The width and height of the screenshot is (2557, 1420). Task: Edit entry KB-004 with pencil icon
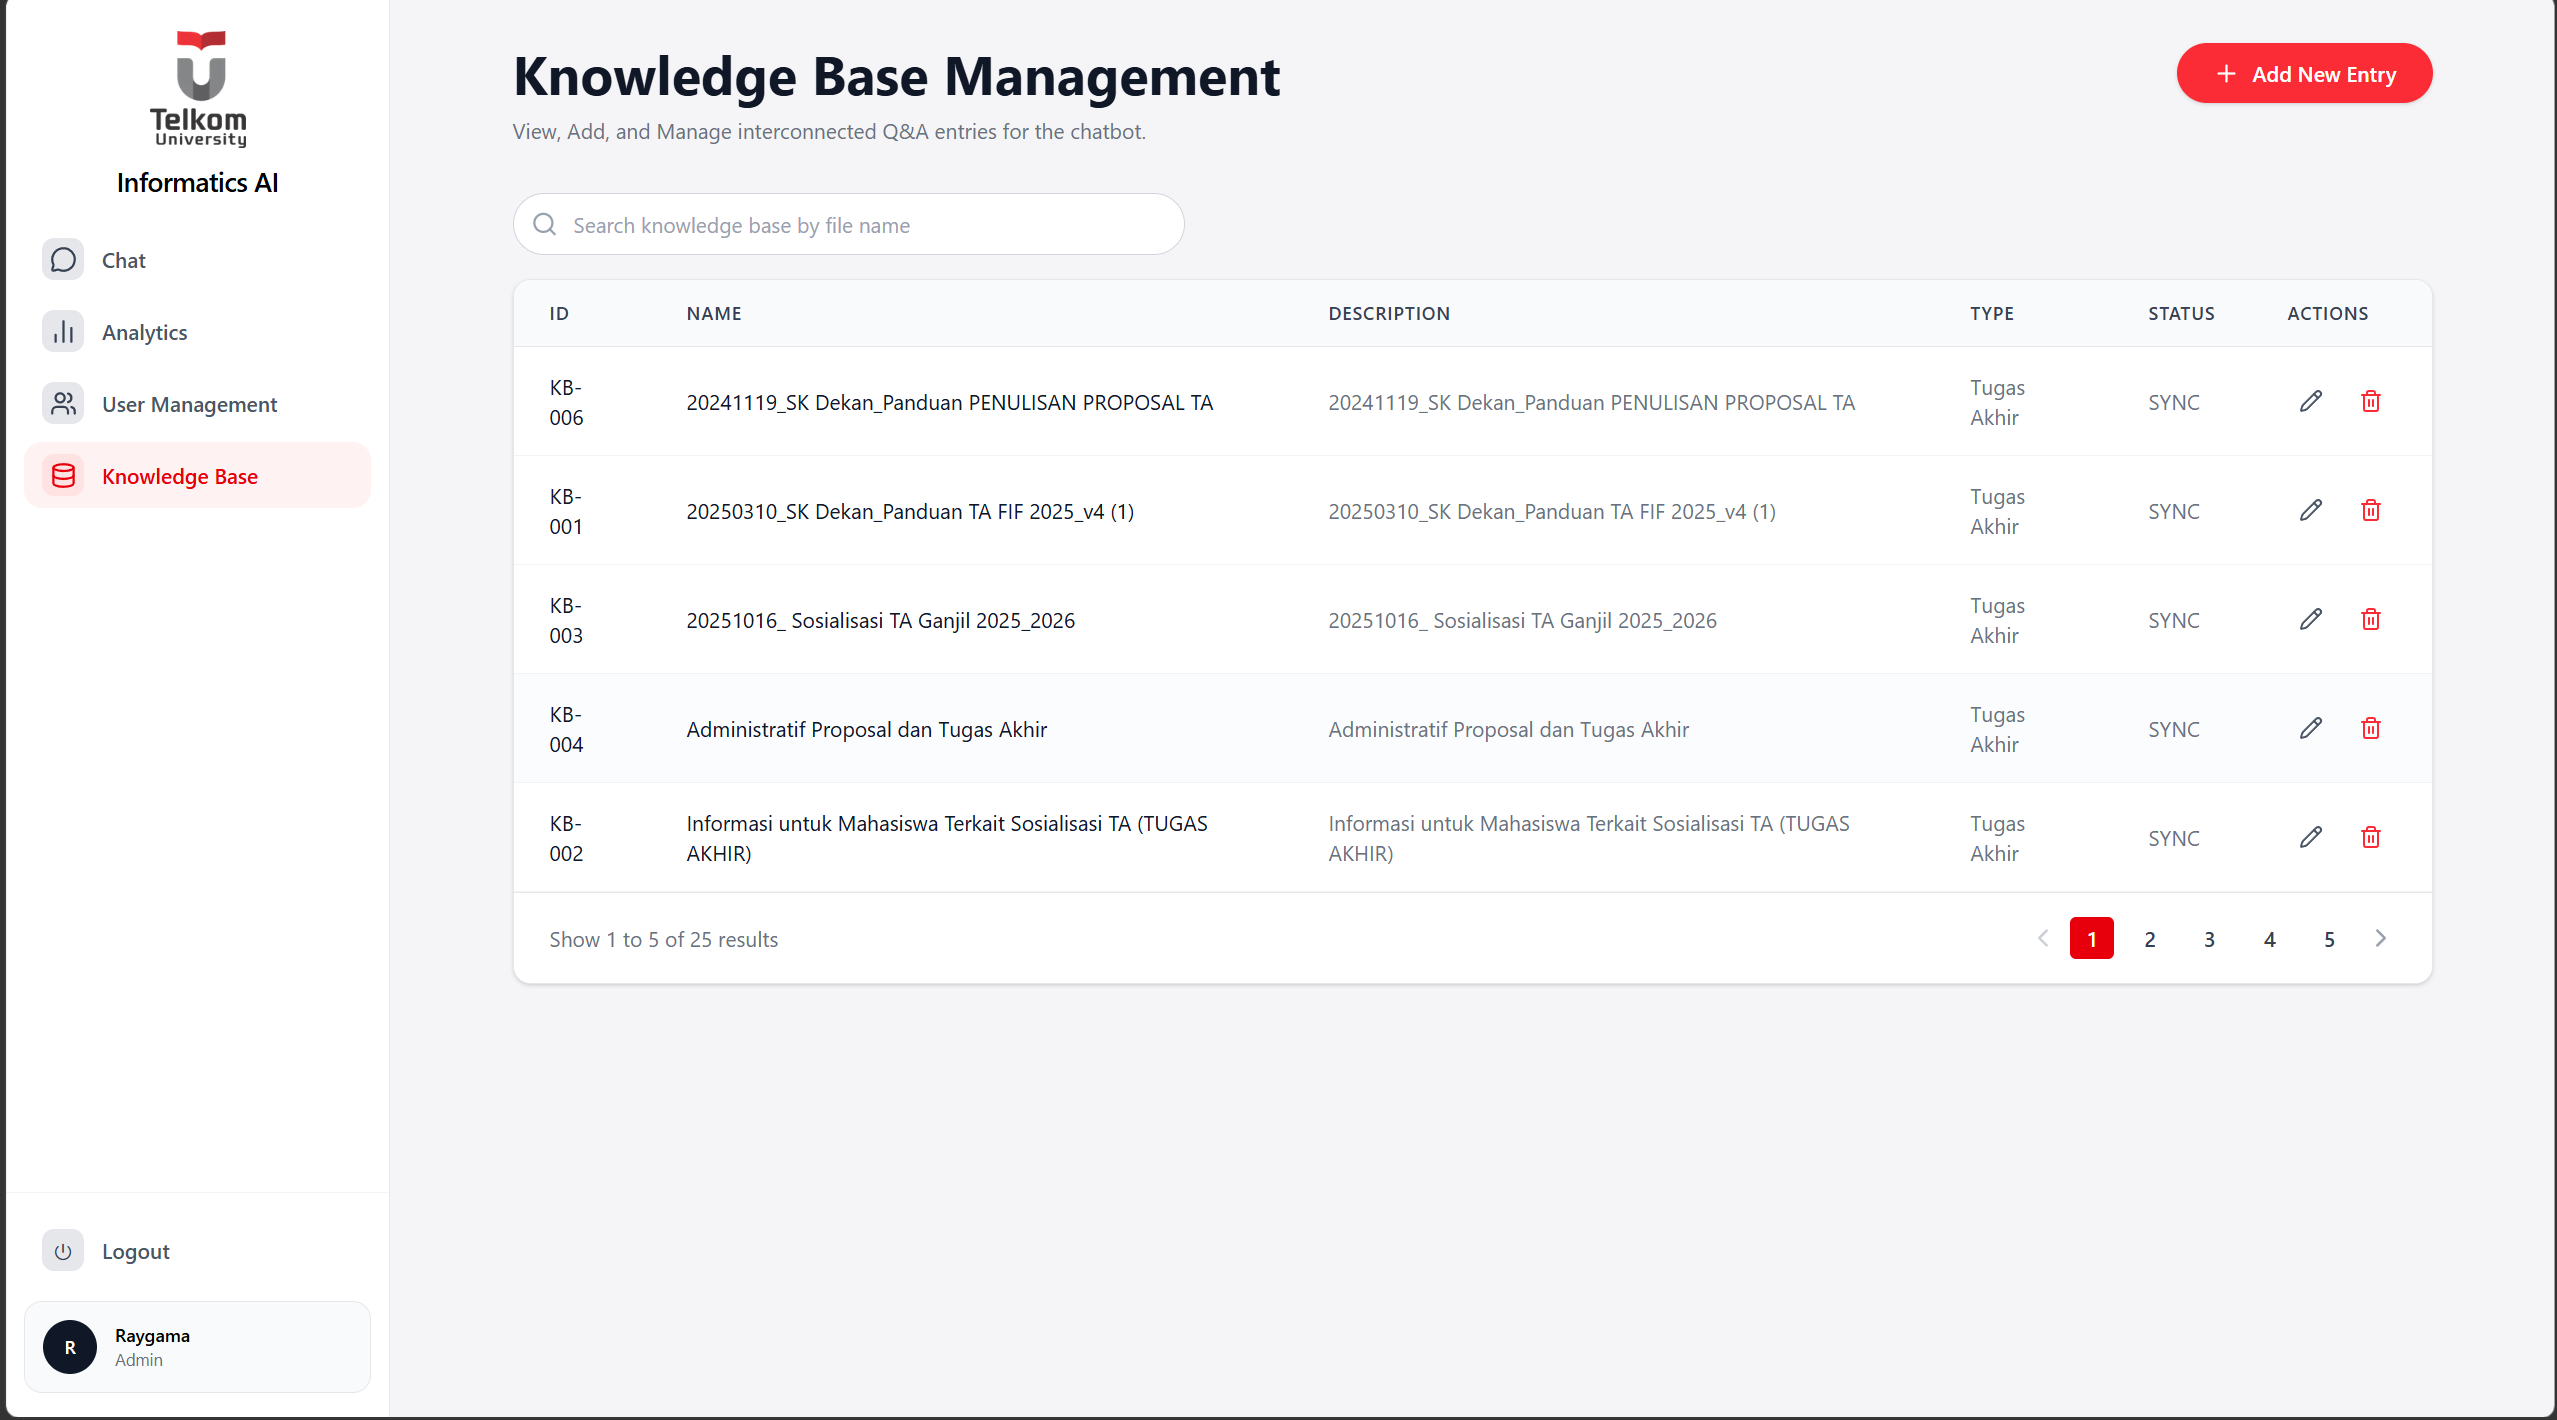click(2310, 729)
